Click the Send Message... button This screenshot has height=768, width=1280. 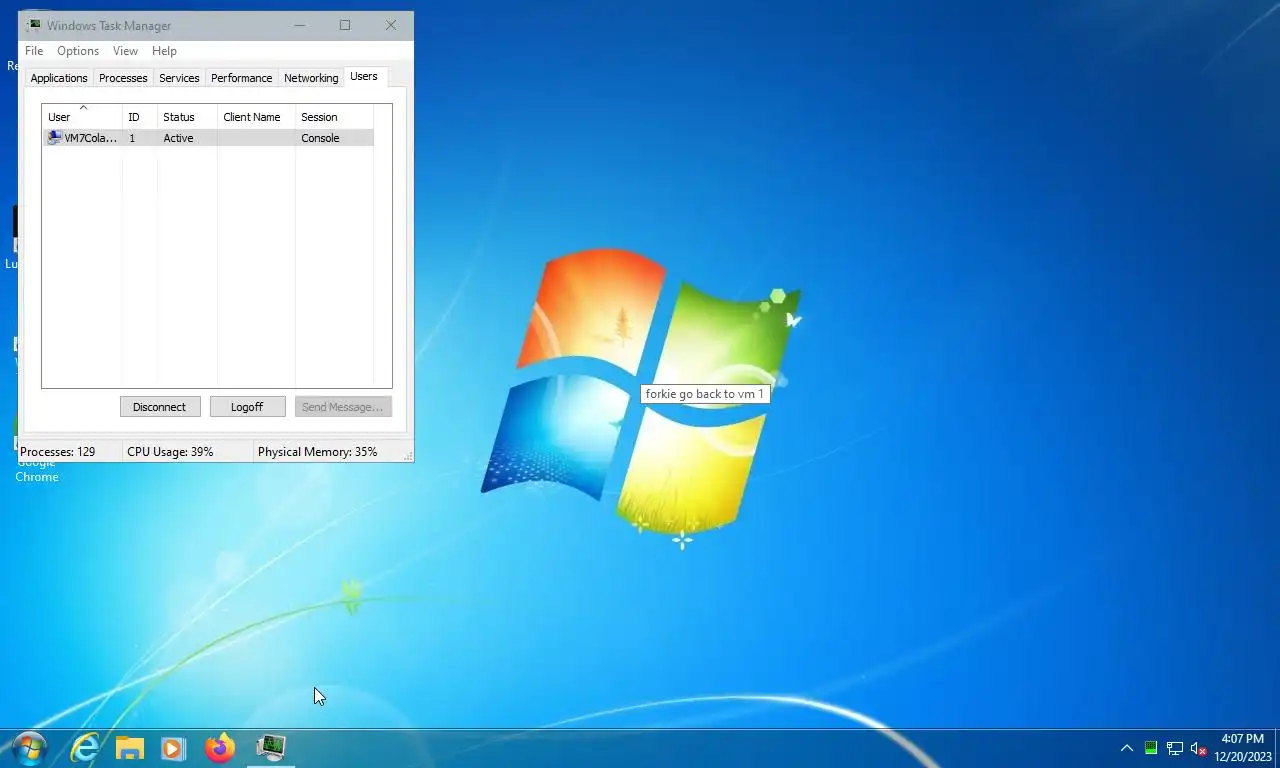(343, 407)
